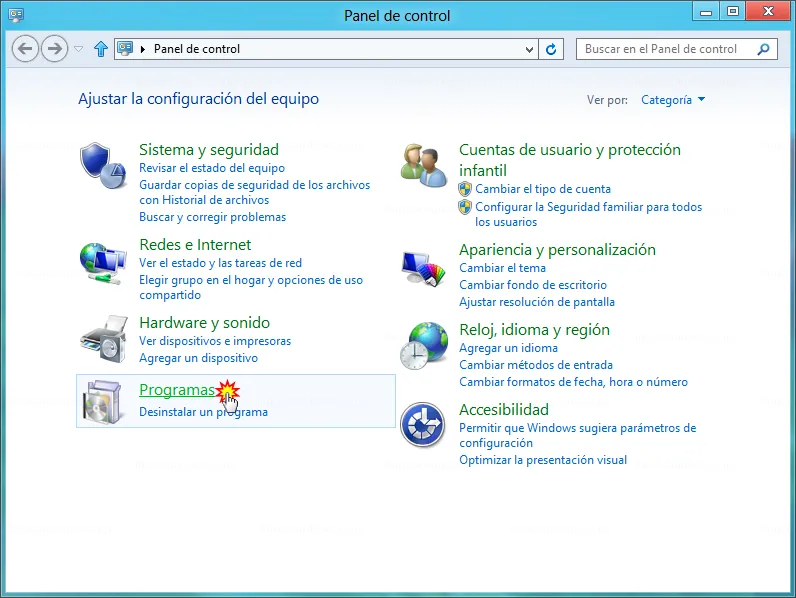Image resolution: width=796 pixels, height=598 pixels.
Task: Click the shield icon beside Configurar la Seguridad familiar
Action: pyautogui.click(x=465, y=207)
